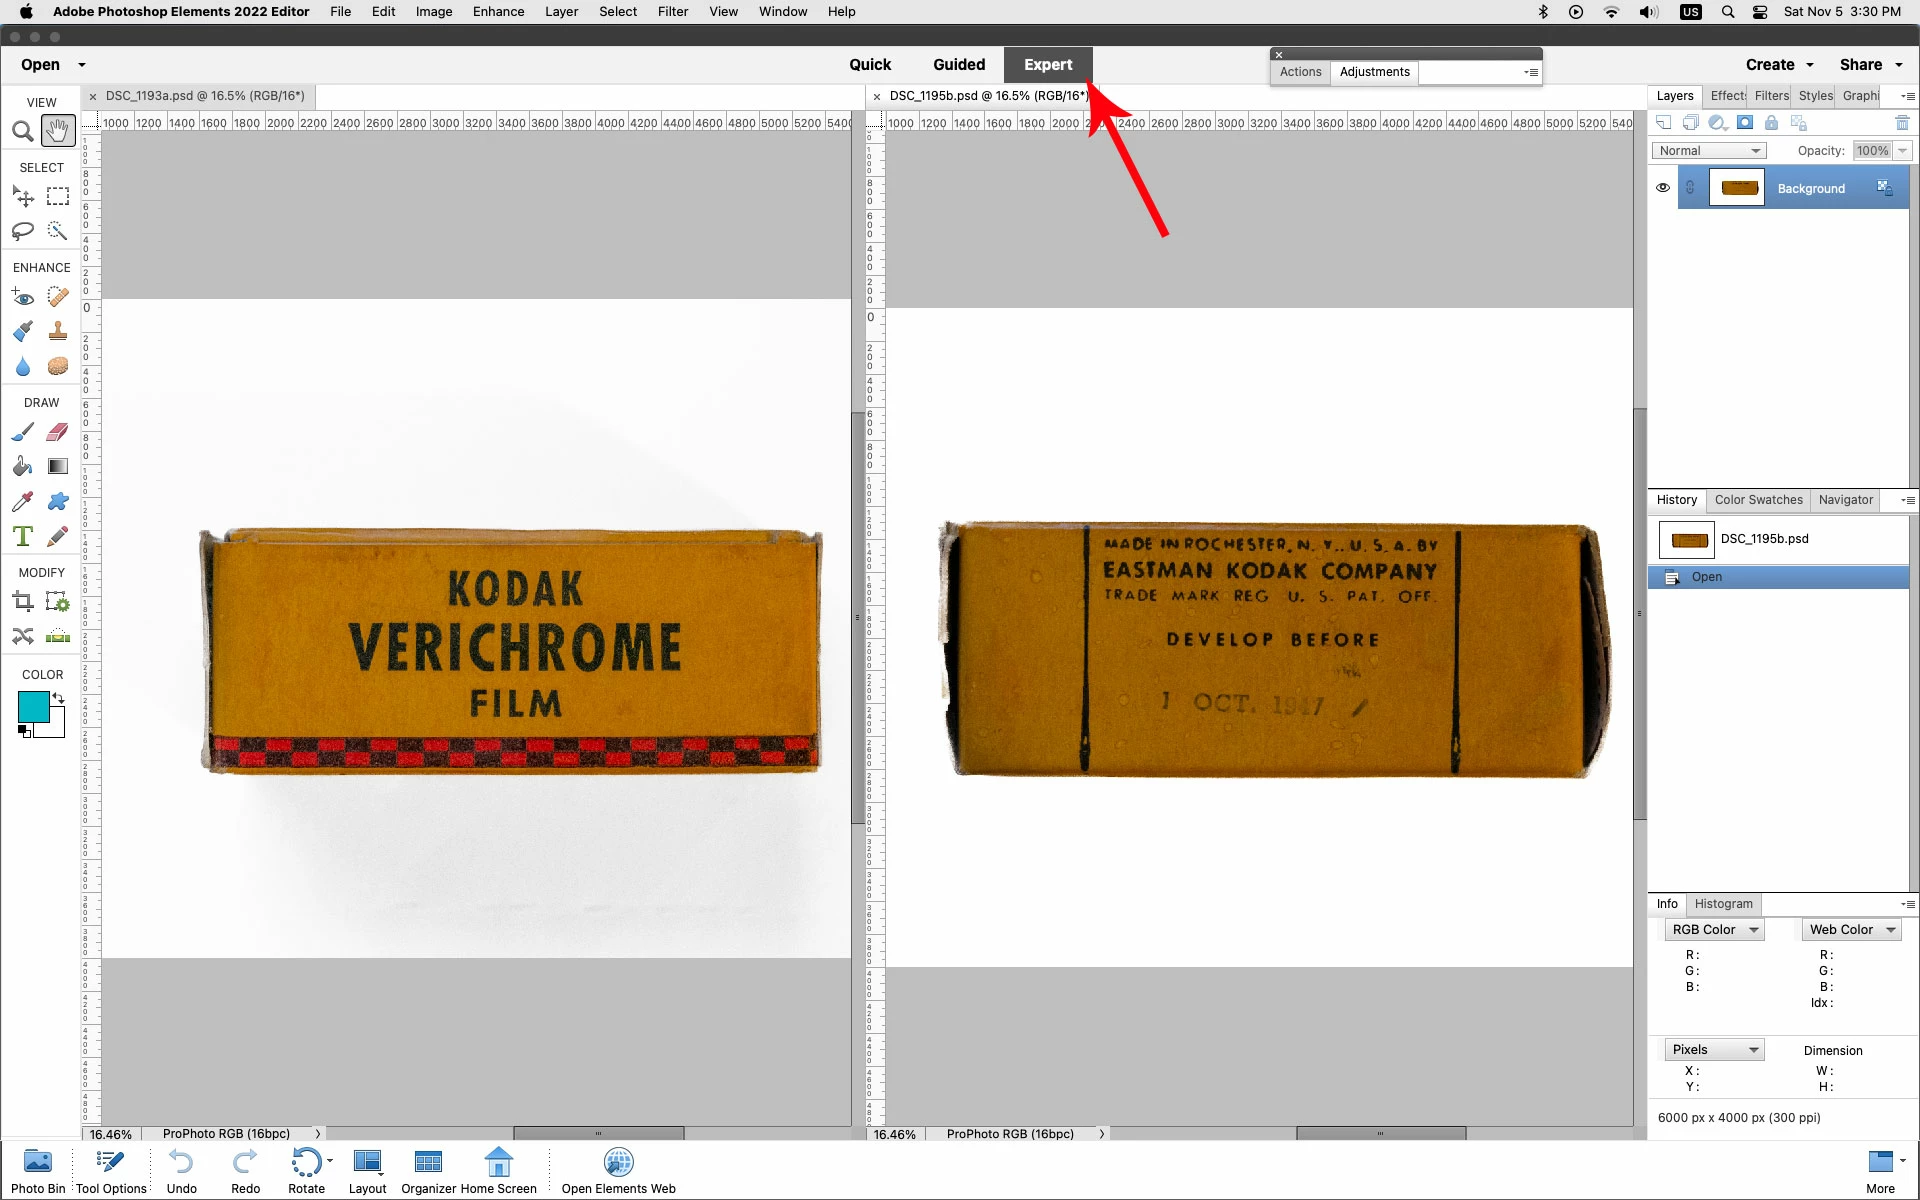Select the Eraser tool
The image size is (1920, 1200).
coord(58,432)
